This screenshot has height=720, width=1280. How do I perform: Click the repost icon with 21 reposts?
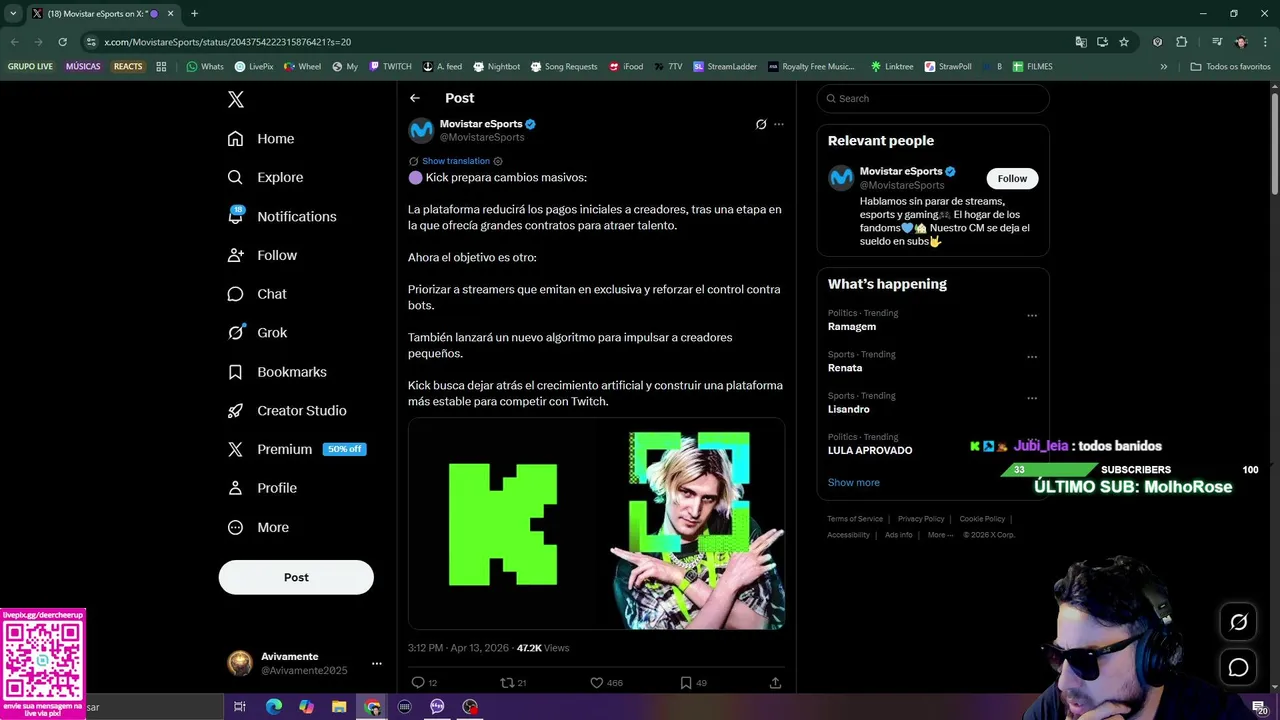[x=507, y=683]
